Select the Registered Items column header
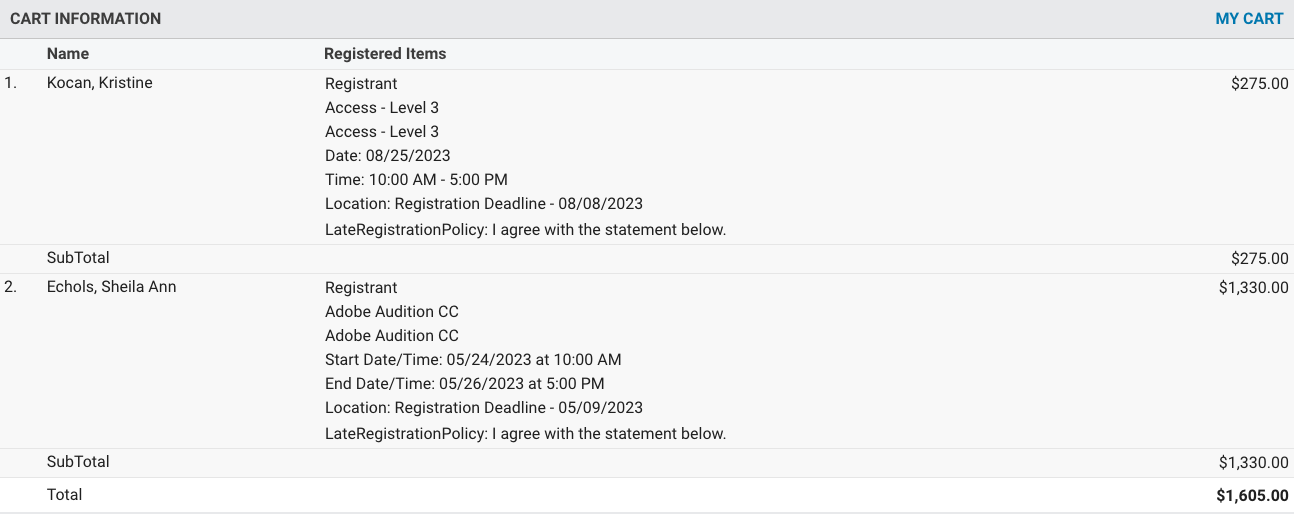The height and width of the screenshot is (514, 1295). tap(385, 54)
